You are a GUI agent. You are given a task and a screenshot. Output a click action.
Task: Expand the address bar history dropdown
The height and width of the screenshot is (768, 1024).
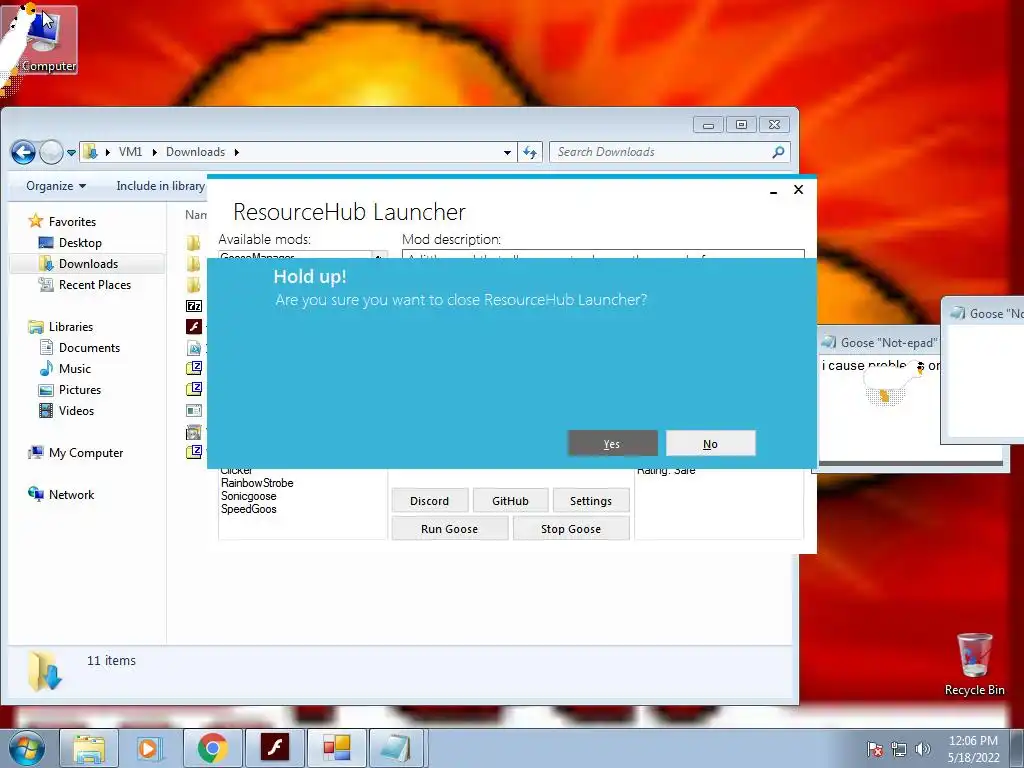tap(507, 152)
